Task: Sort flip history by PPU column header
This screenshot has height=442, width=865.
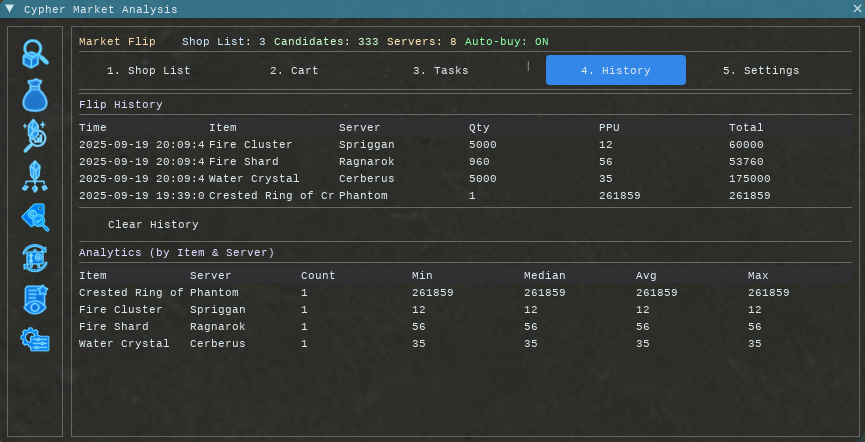Action: [x=609, y=128]
